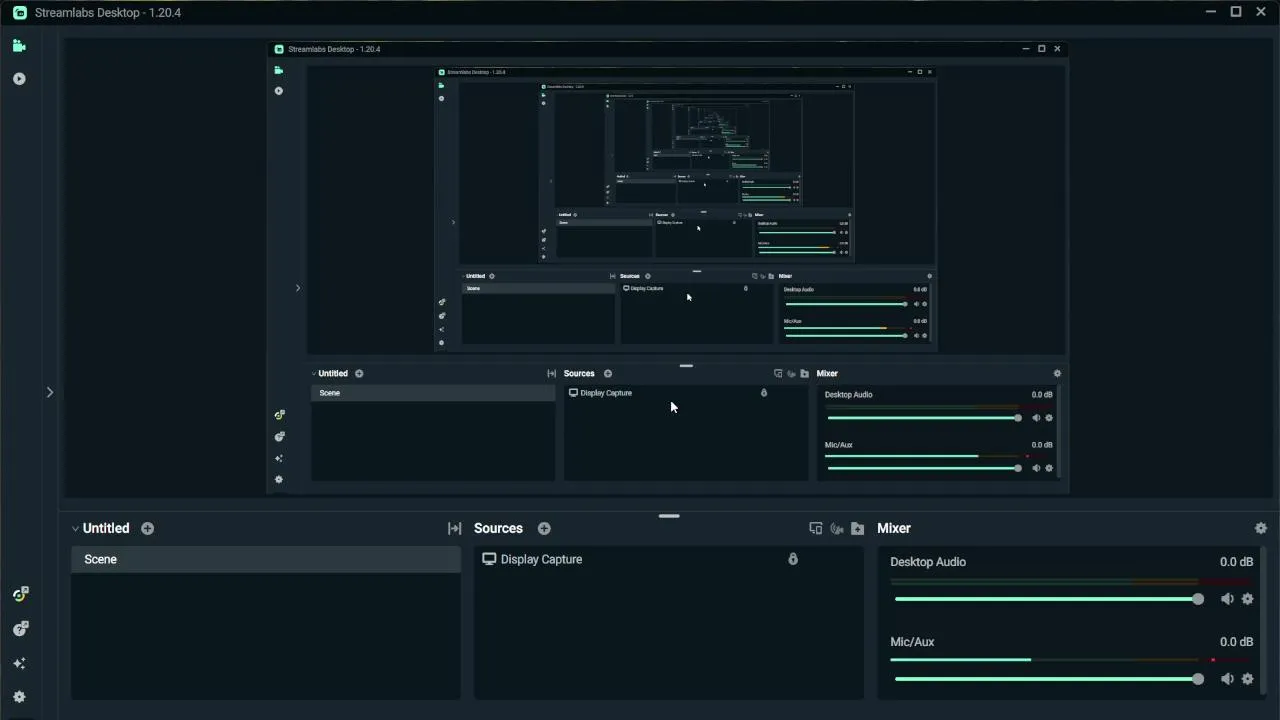In the largest preview copy, click Mixer gear
Image resolution: width=1280 pixels, height=720 pixels.
(1057, 374)
